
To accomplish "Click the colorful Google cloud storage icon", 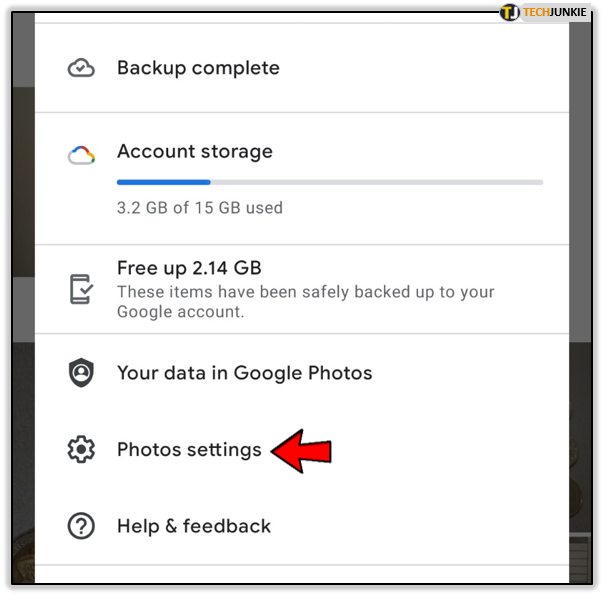I will 81,155.
